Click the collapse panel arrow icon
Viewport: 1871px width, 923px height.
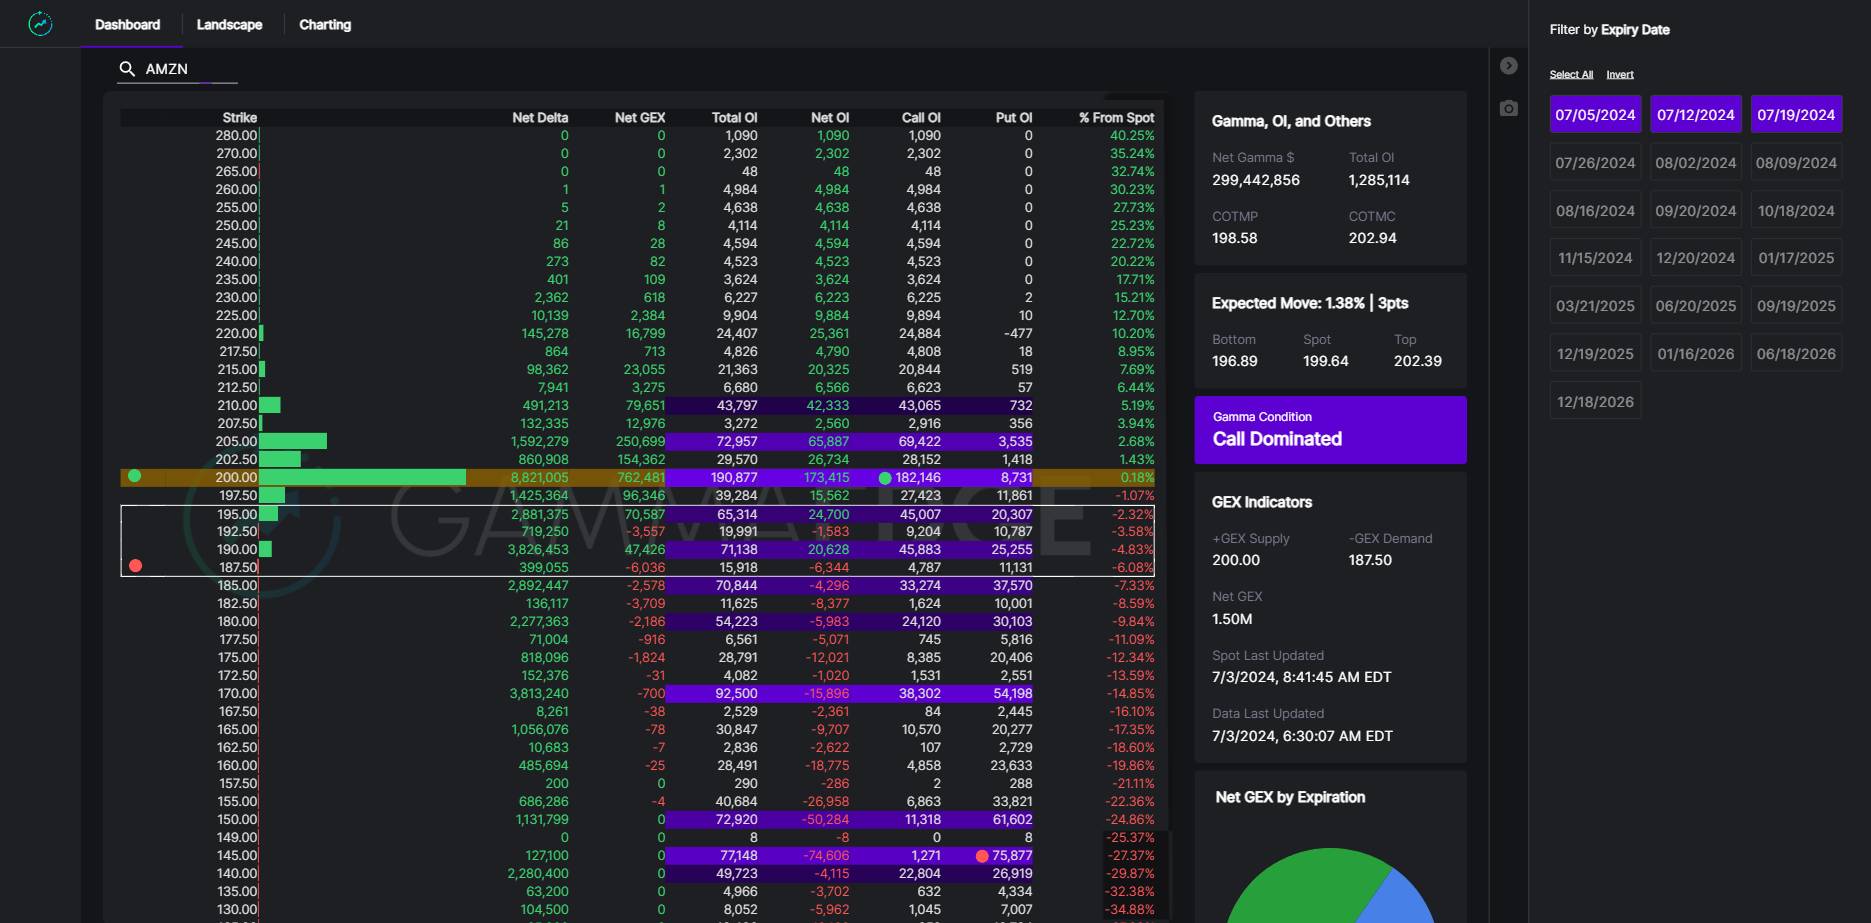[1509, 66]
